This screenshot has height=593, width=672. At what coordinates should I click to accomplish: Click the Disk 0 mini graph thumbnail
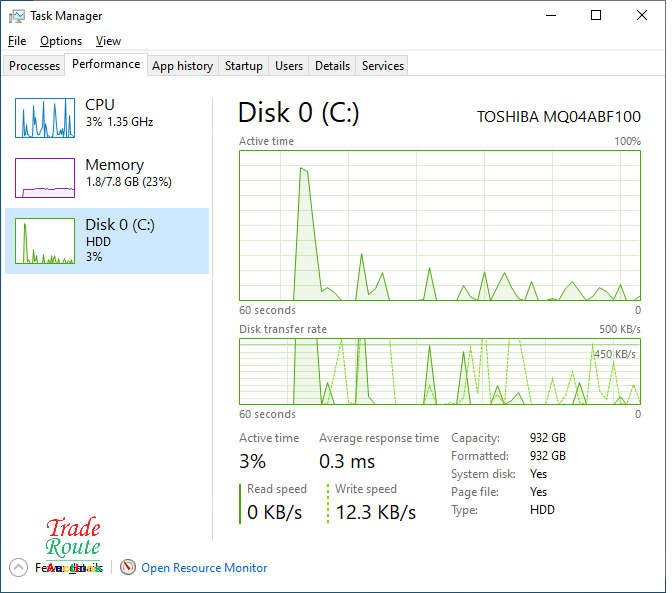coord(45,241)
